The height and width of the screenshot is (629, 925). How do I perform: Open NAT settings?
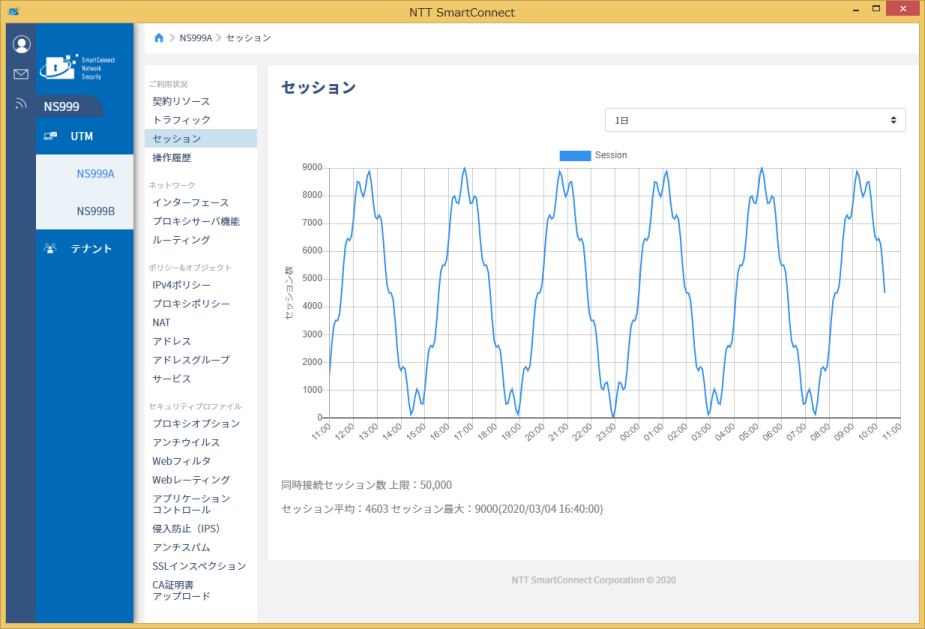coord(161,322)
